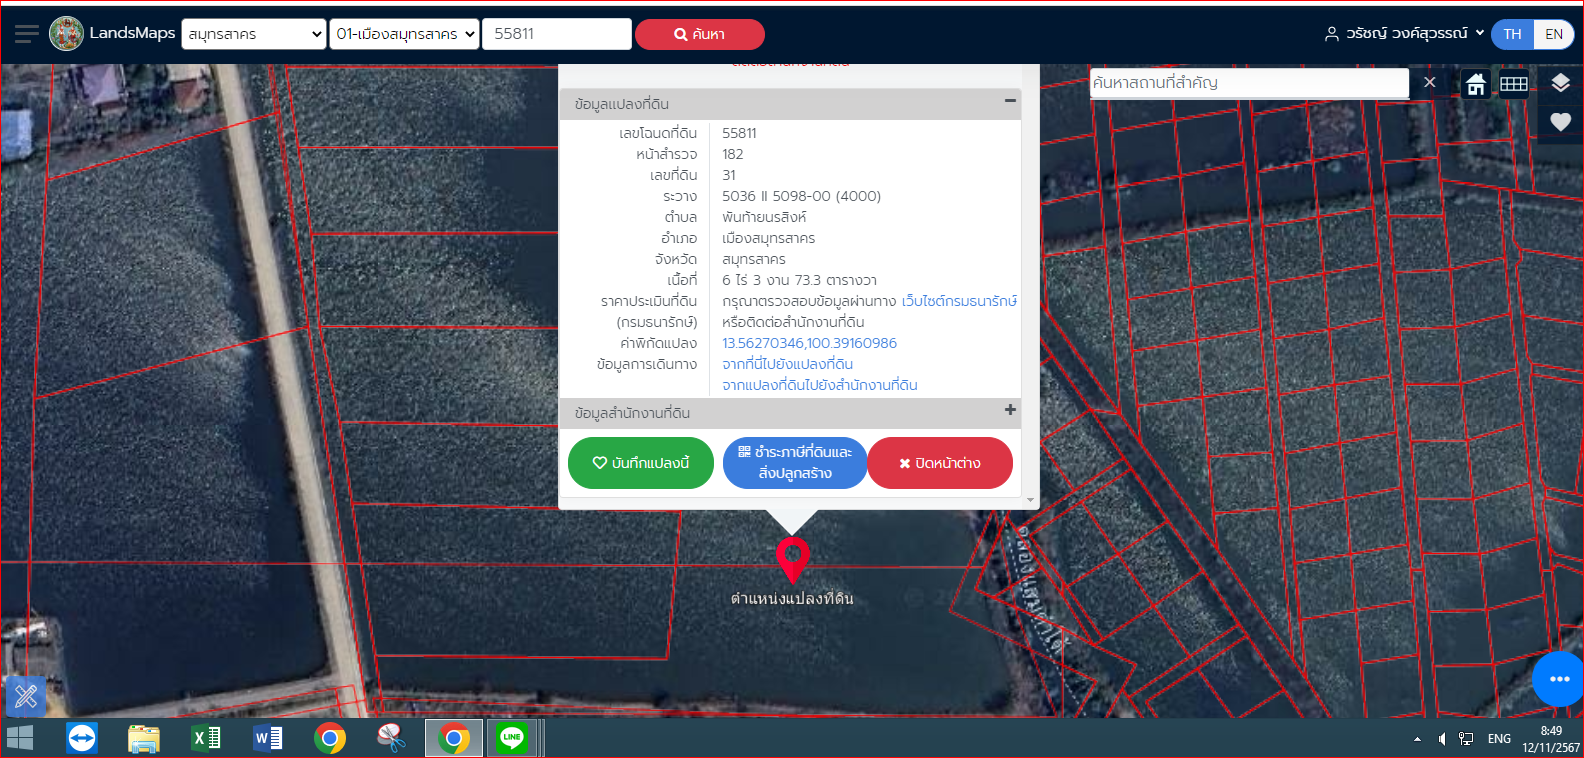Screen dimensions: 1584x758
Task: Open LINE from the Windows taskbar
Action: [x=512, y=738]
